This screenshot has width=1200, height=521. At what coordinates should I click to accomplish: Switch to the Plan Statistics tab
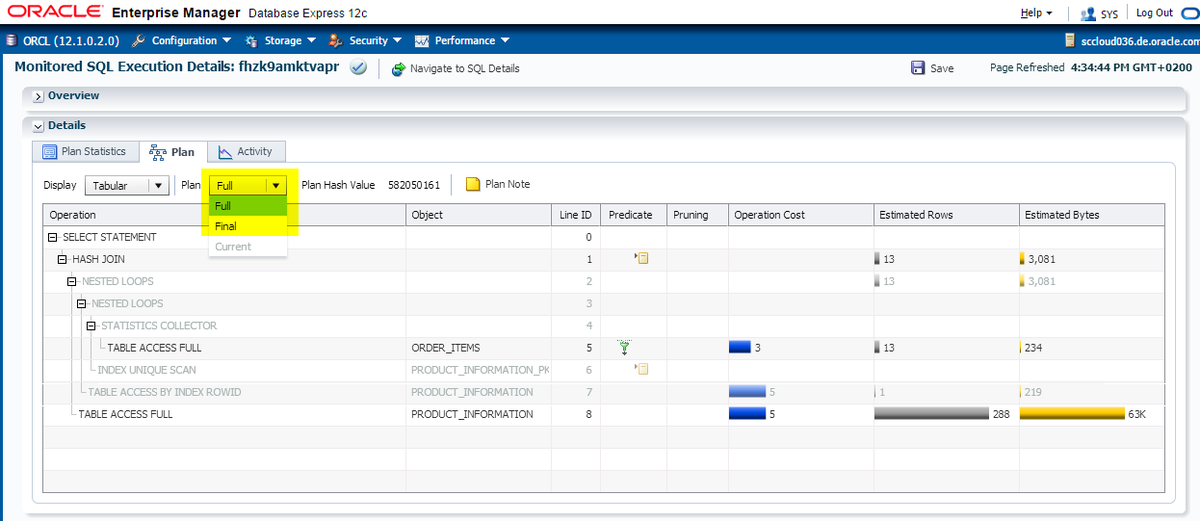click(x=85, y=151)
